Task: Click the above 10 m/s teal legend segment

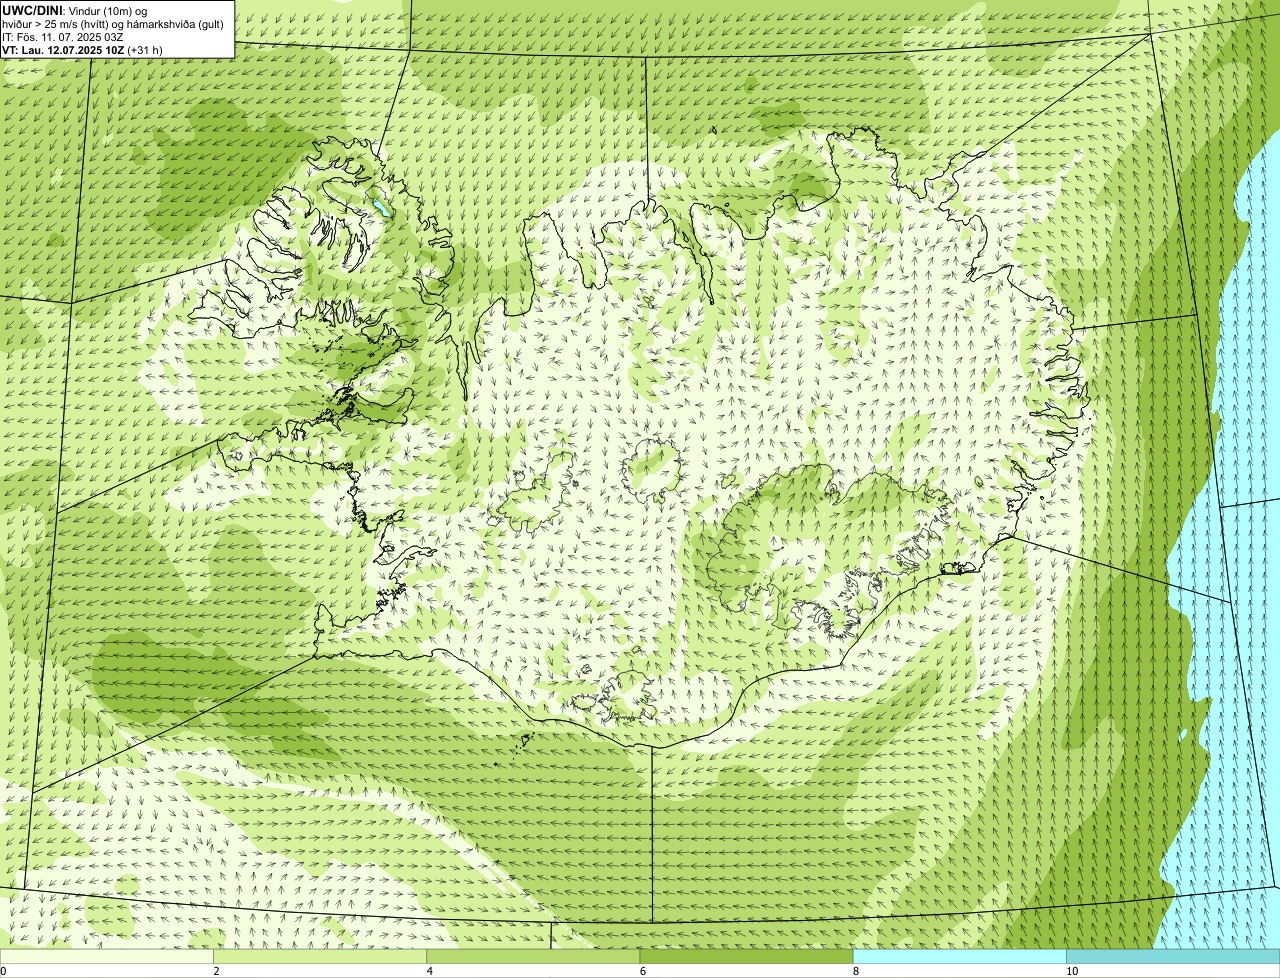Action: click(x=1173, y=956)
